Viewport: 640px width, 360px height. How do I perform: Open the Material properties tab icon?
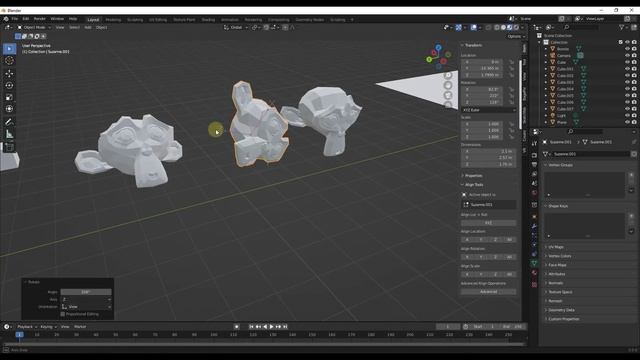[534, 273]
